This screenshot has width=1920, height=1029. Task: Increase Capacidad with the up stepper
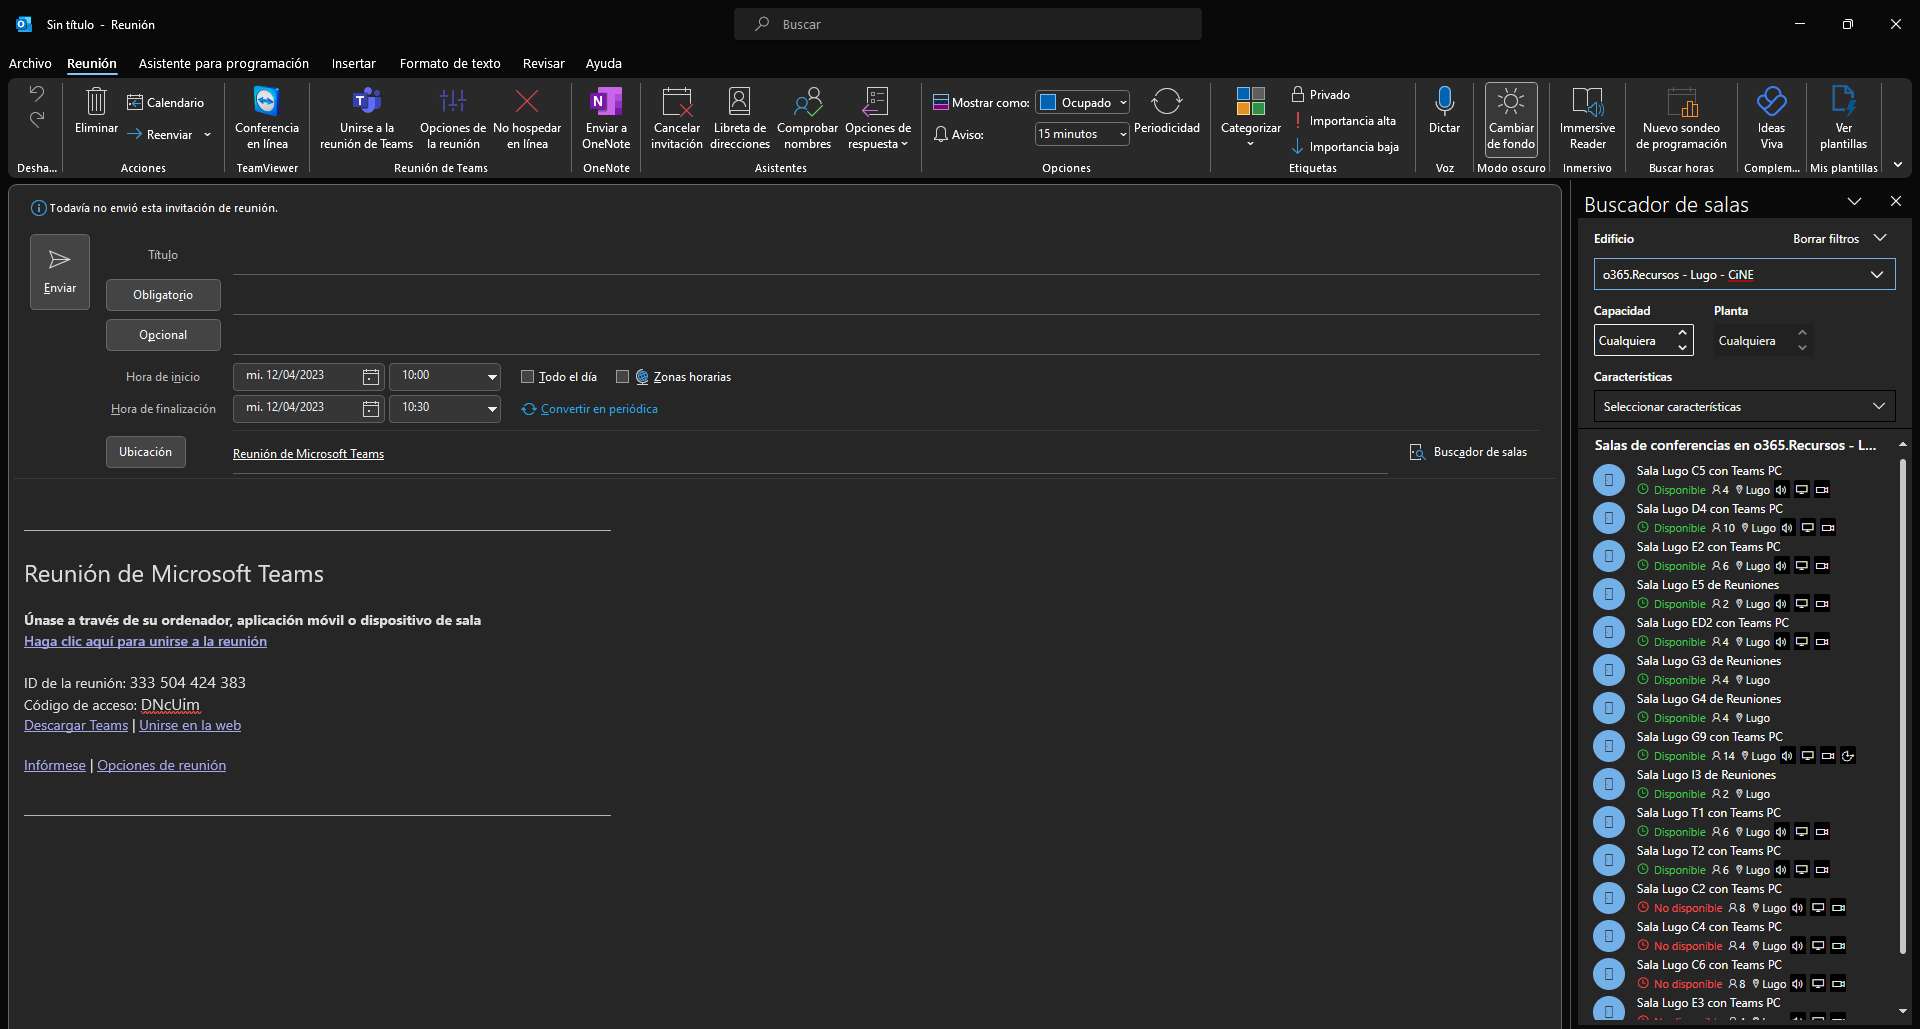click(x=1682, y=333)
